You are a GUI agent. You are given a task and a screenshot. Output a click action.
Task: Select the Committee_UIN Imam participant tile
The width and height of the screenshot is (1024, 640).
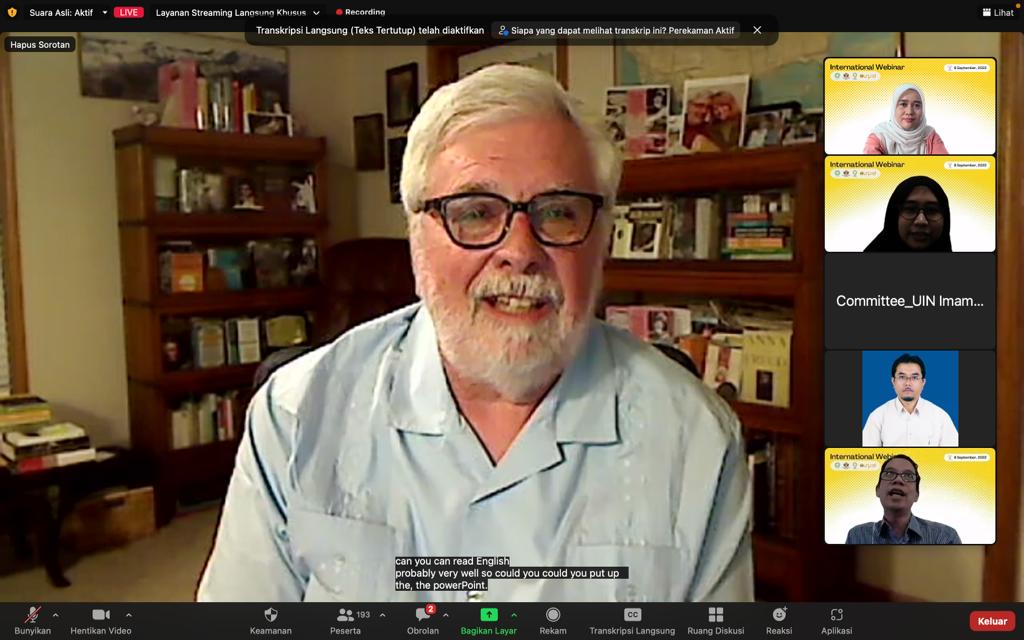909,300
